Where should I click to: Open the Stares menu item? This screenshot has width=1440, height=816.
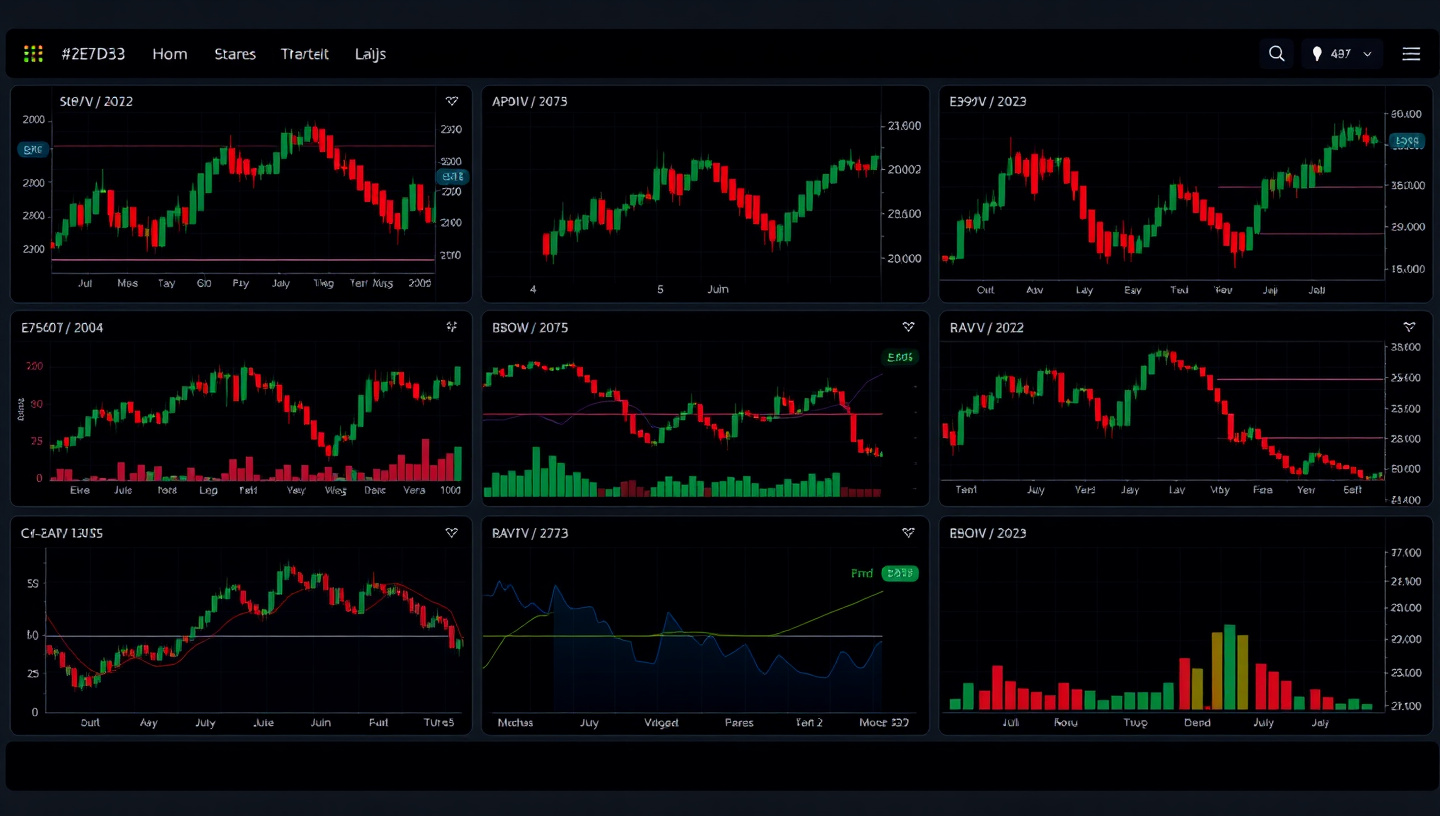tap(235, 54)
